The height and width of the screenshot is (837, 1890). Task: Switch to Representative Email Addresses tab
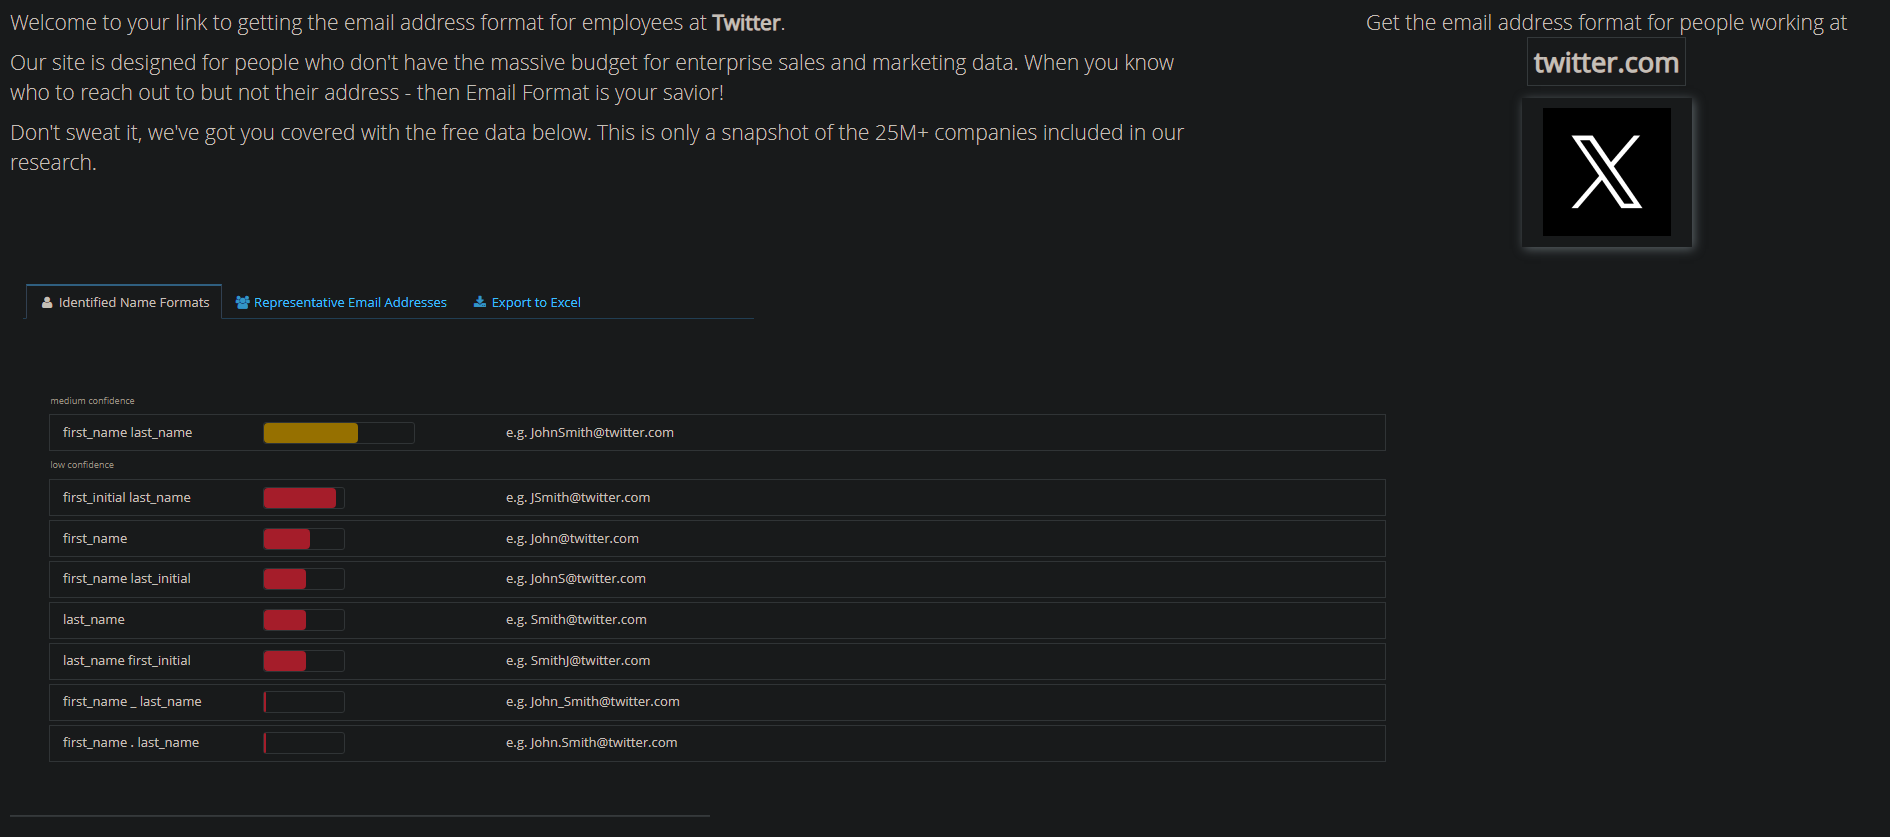(x=350, y=302)
